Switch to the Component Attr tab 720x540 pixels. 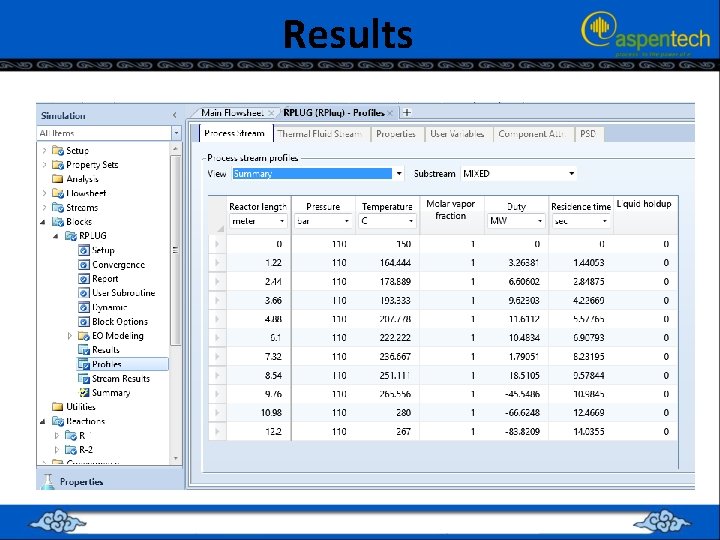(x=532, y=134)
